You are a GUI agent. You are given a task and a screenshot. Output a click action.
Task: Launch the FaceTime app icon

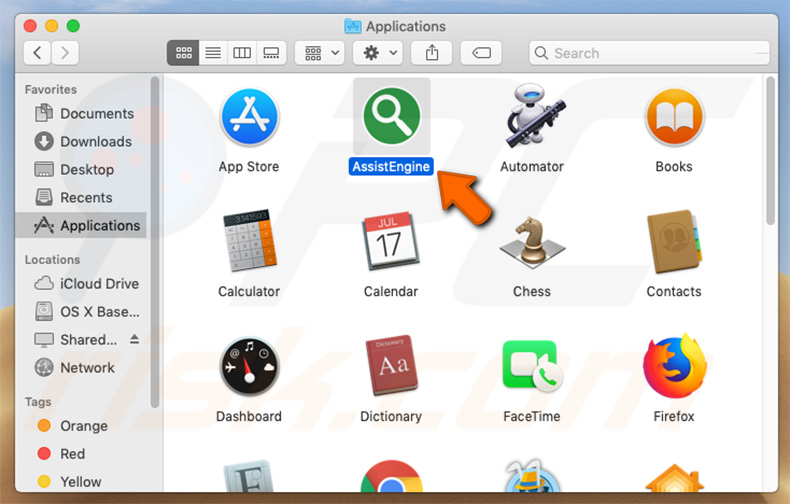pos(533,365)
